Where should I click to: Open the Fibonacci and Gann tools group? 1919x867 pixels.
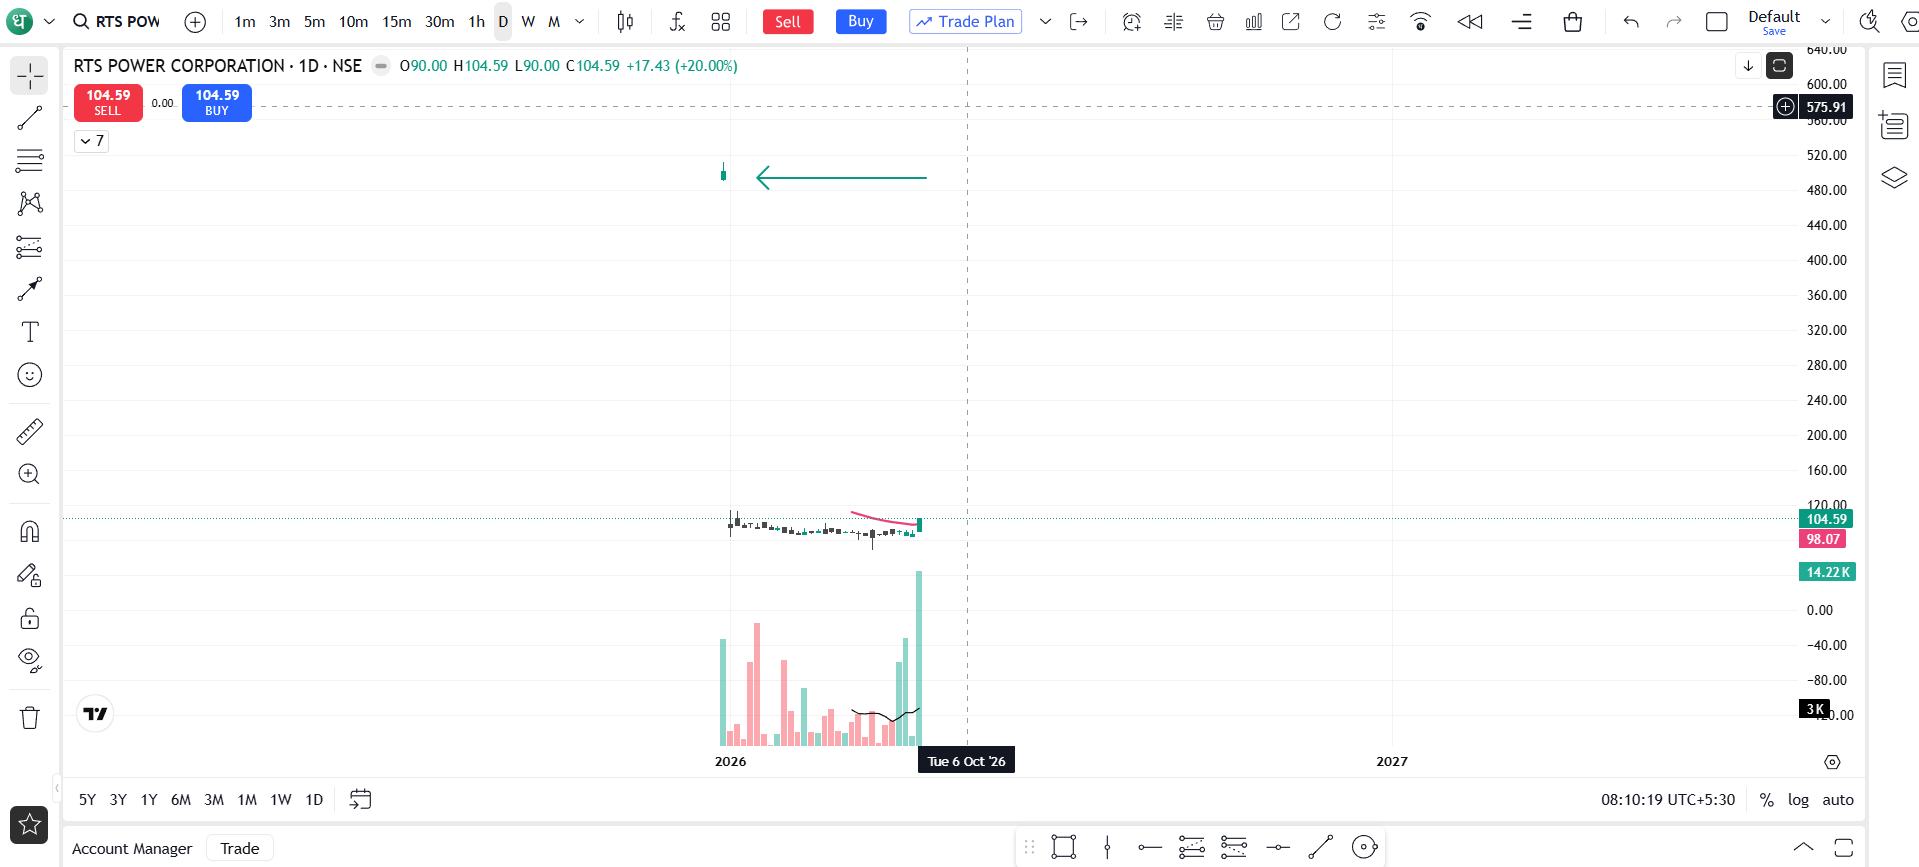pos(30,160)
